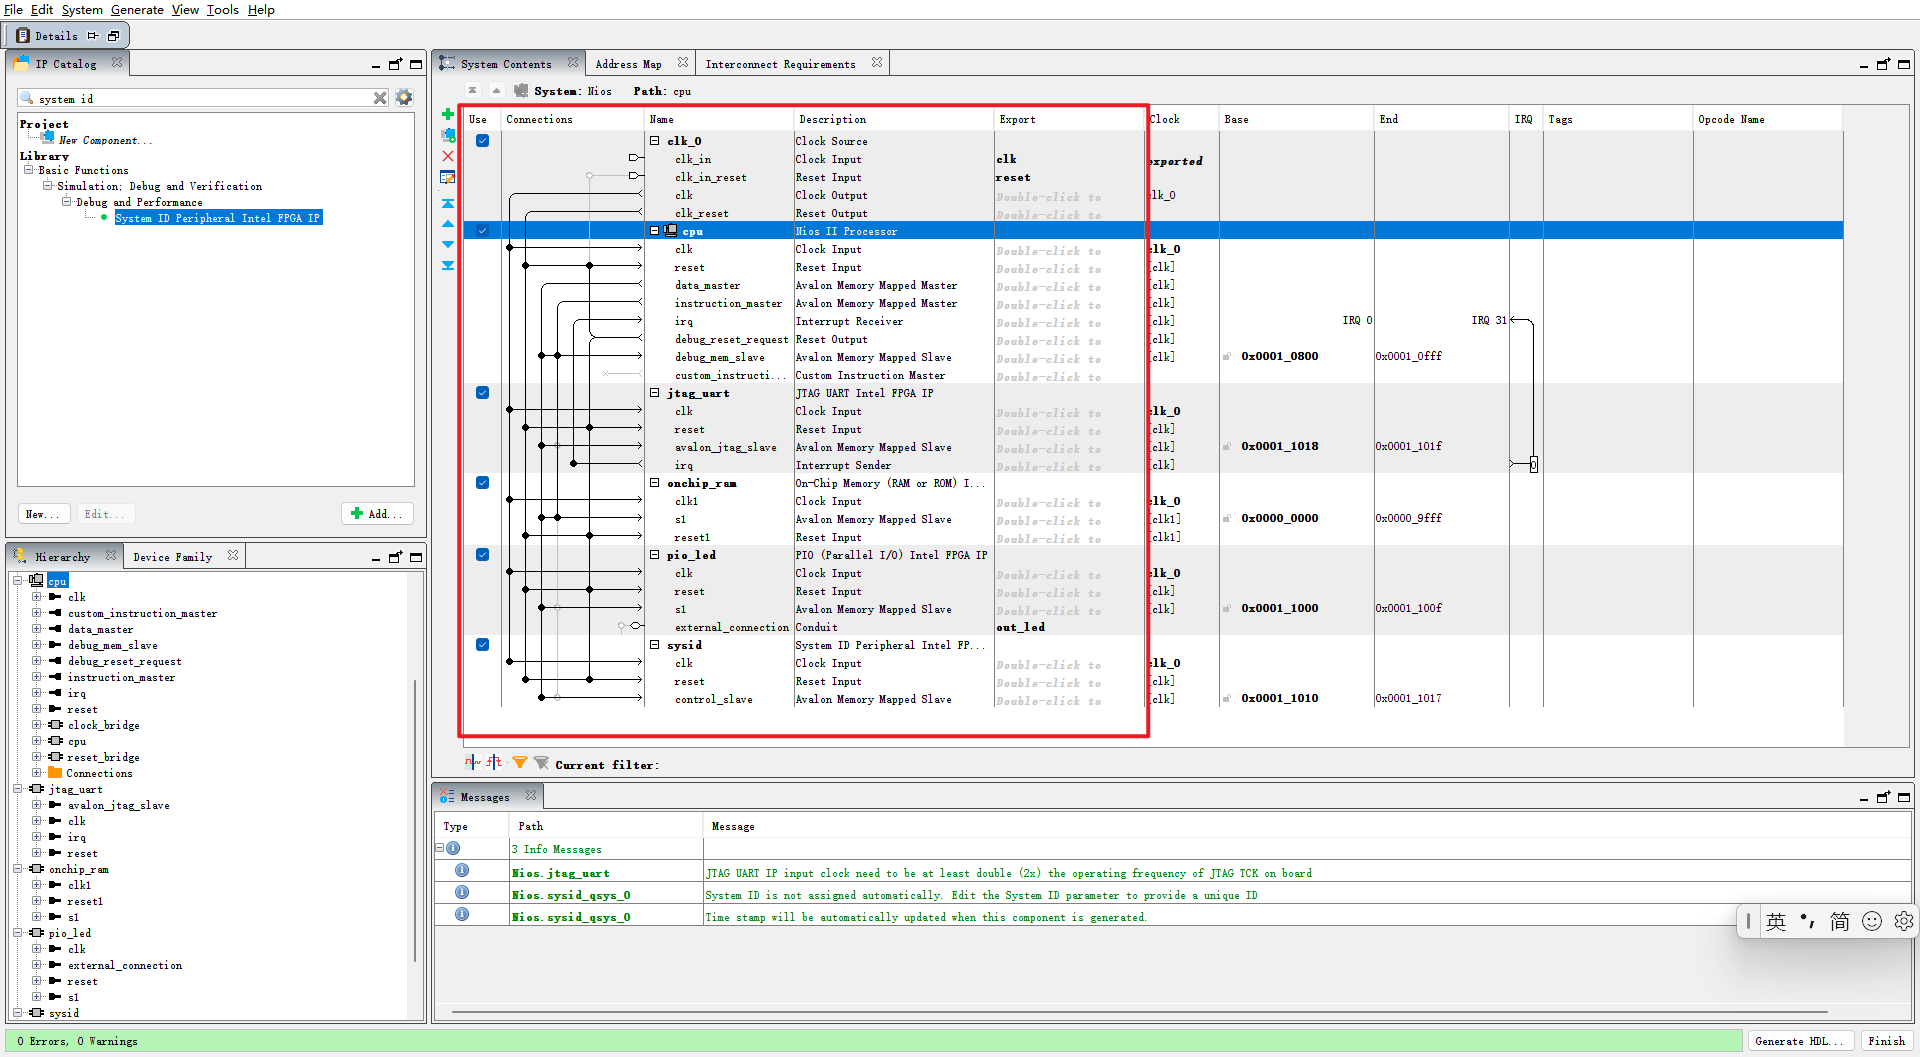Screen dimensions: 1920x1057
Task: Click the edit parameters pencil icon
Action: pos(448,177)
